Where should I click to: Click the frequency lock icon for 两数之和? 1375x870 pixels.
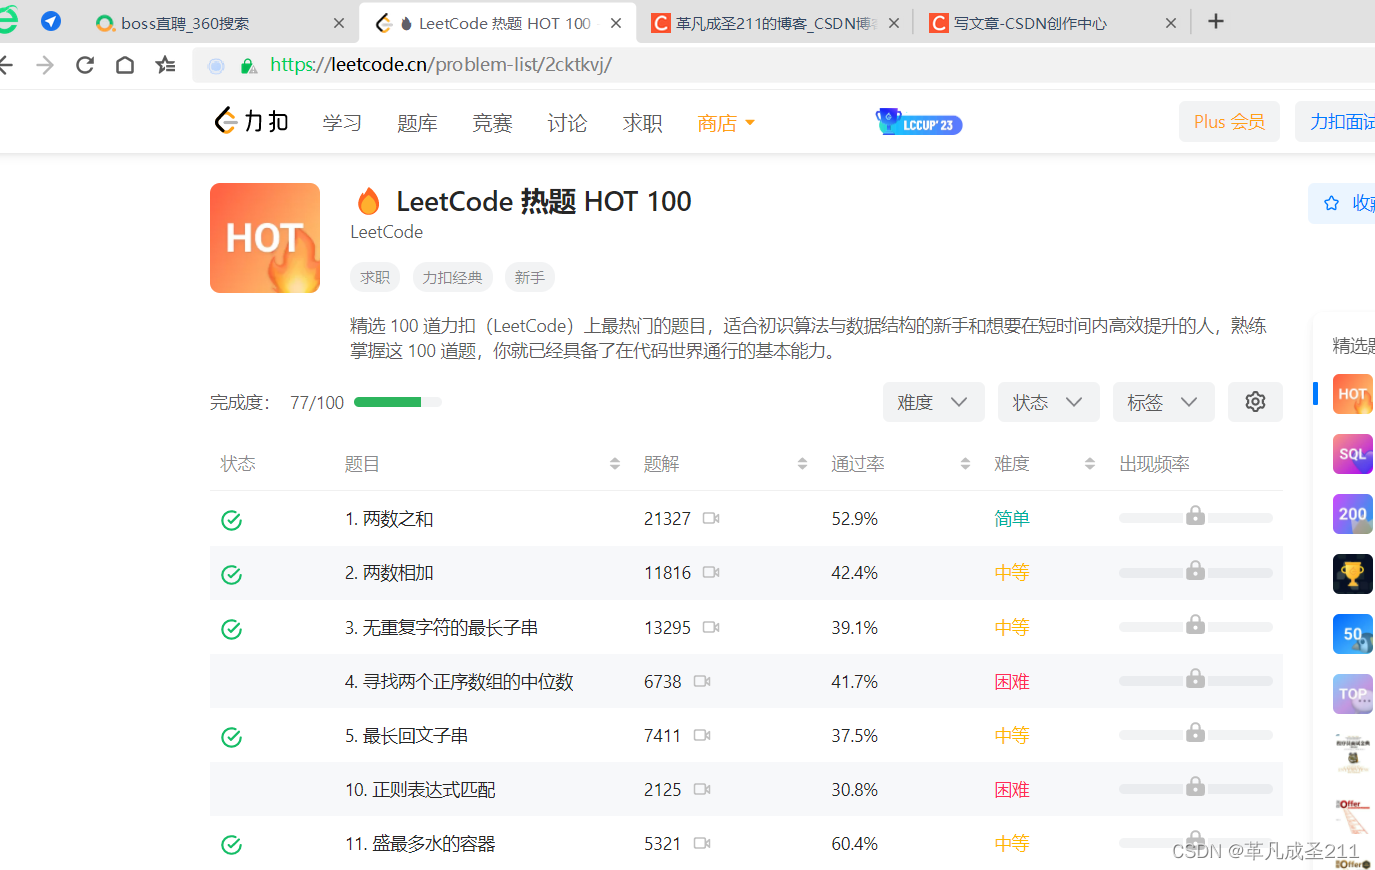pos(1195,516)
